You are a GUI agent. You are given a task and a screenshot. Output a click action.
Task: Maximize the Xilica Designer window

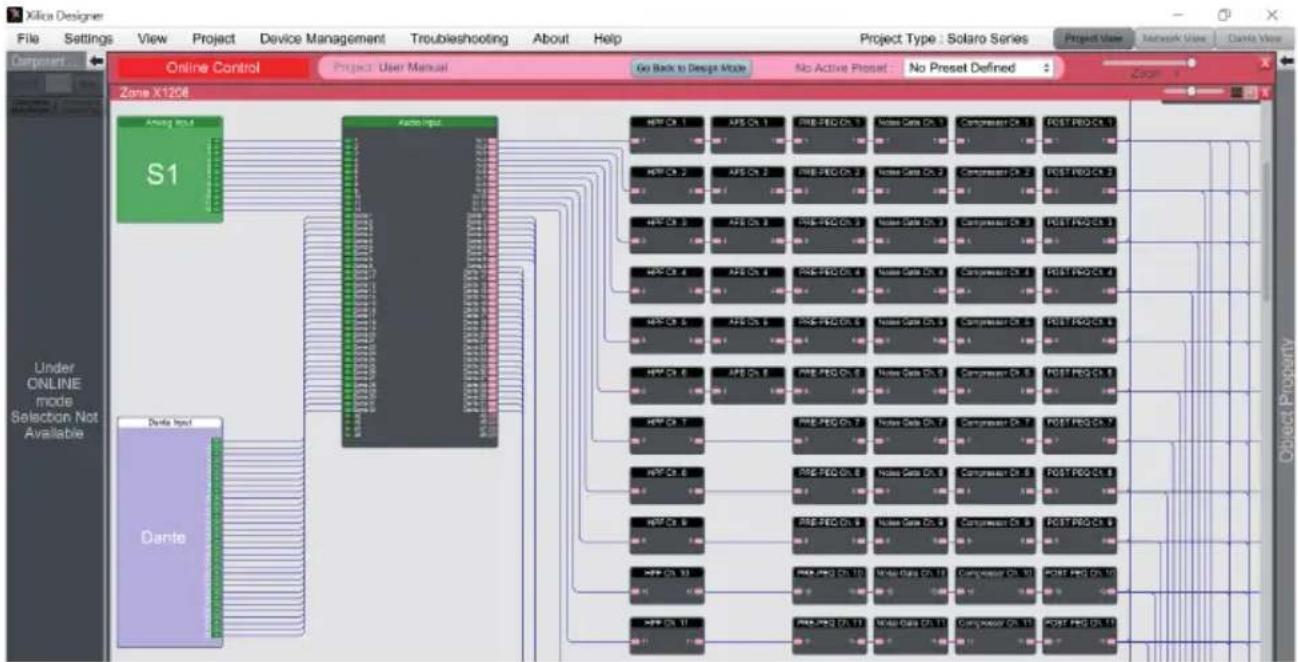click(1223, 13)
